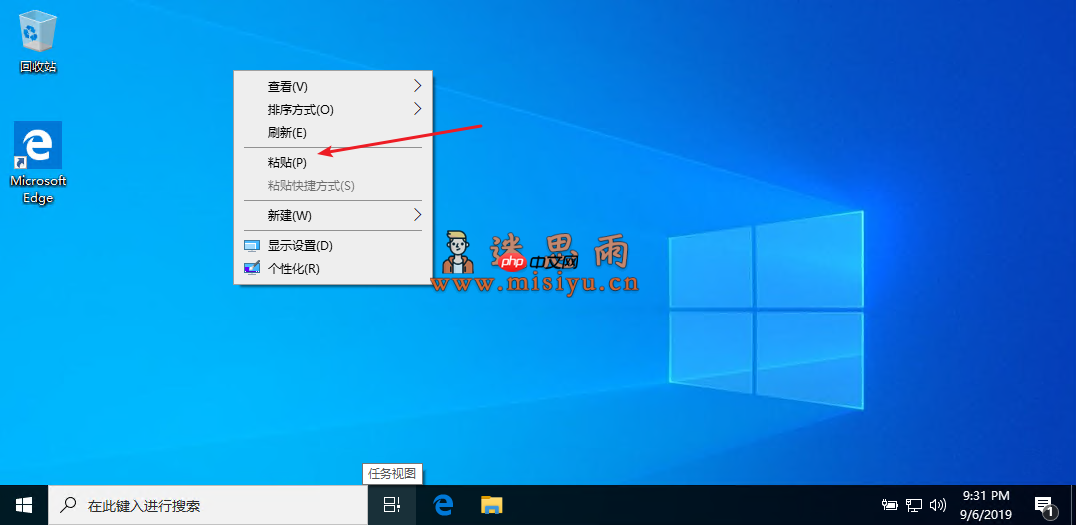Open the network tray icon
The width and height of the screenshot is (1076, 525).
coord(913,506)
